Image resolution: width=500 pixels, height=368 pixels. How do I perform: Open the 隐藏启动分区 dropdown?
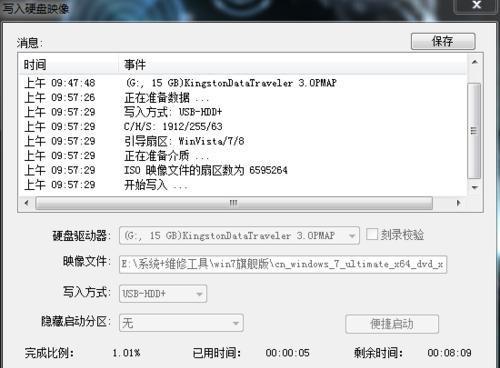click(x=181, y=323)
